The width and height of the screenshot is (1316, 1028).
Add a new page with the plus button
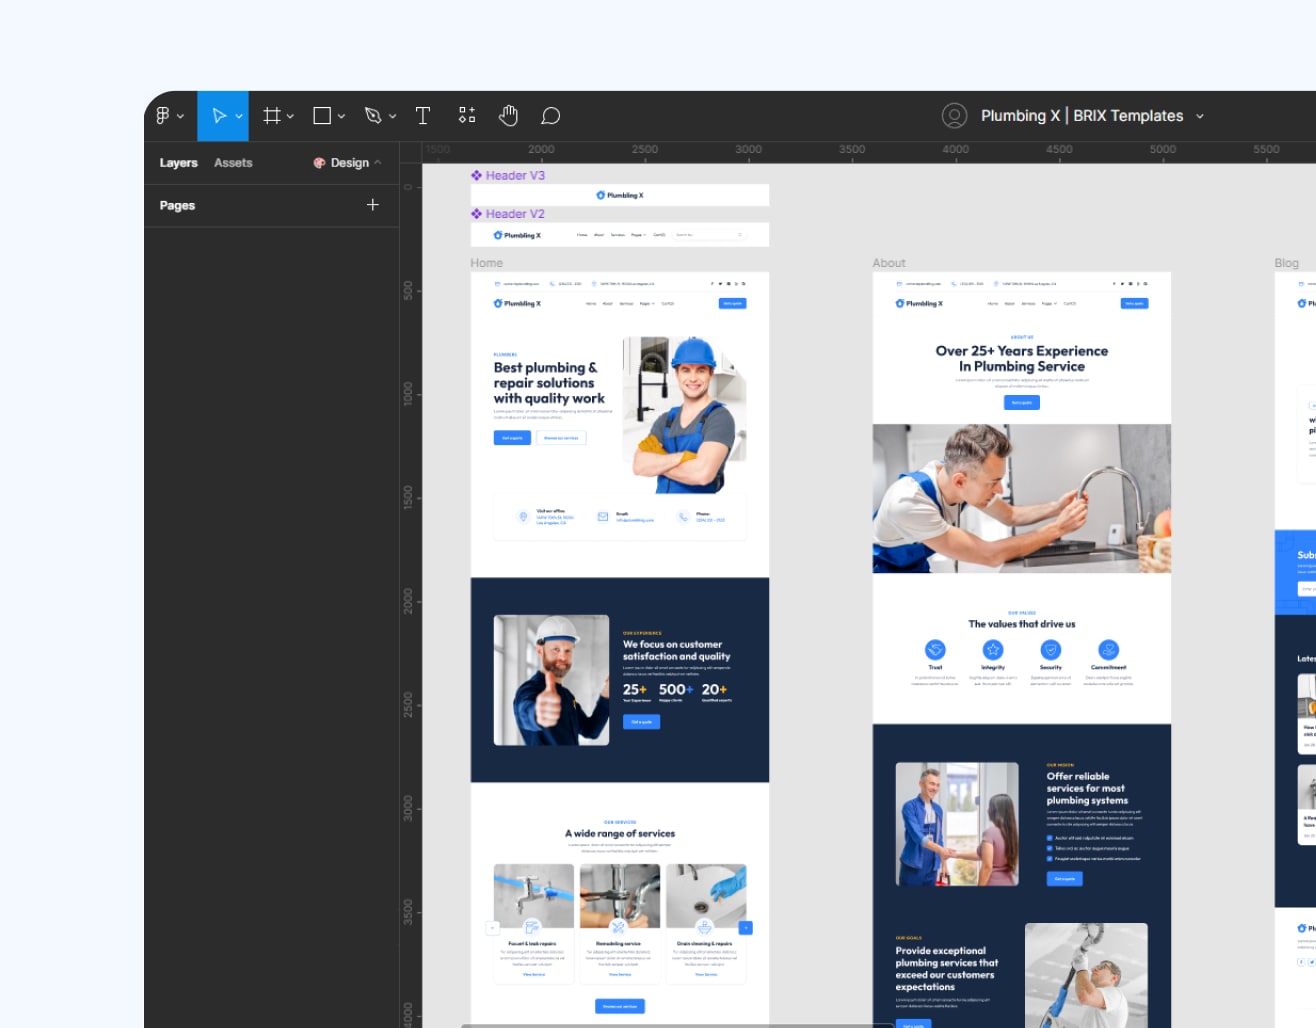pyautogui.click(x=372, y=205)
